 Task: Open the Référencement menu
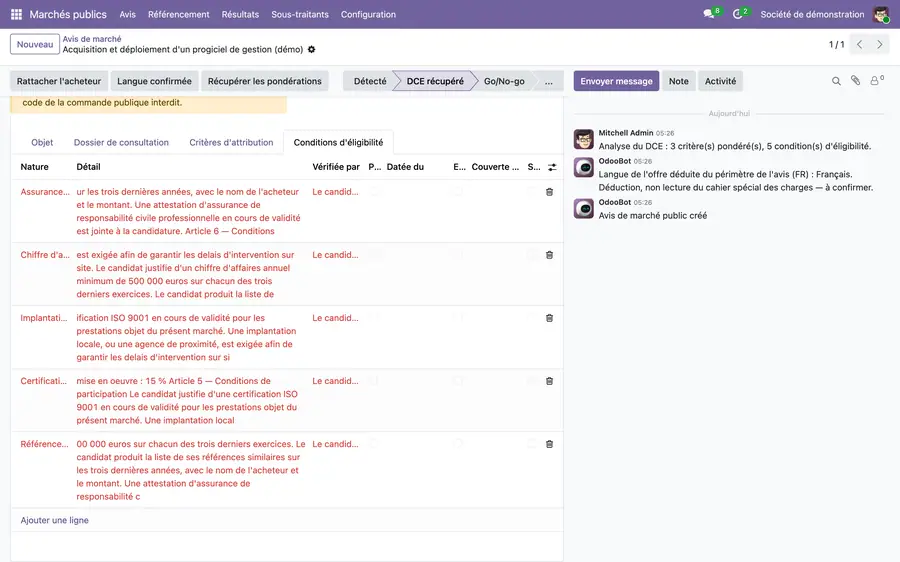click(179, 14)
